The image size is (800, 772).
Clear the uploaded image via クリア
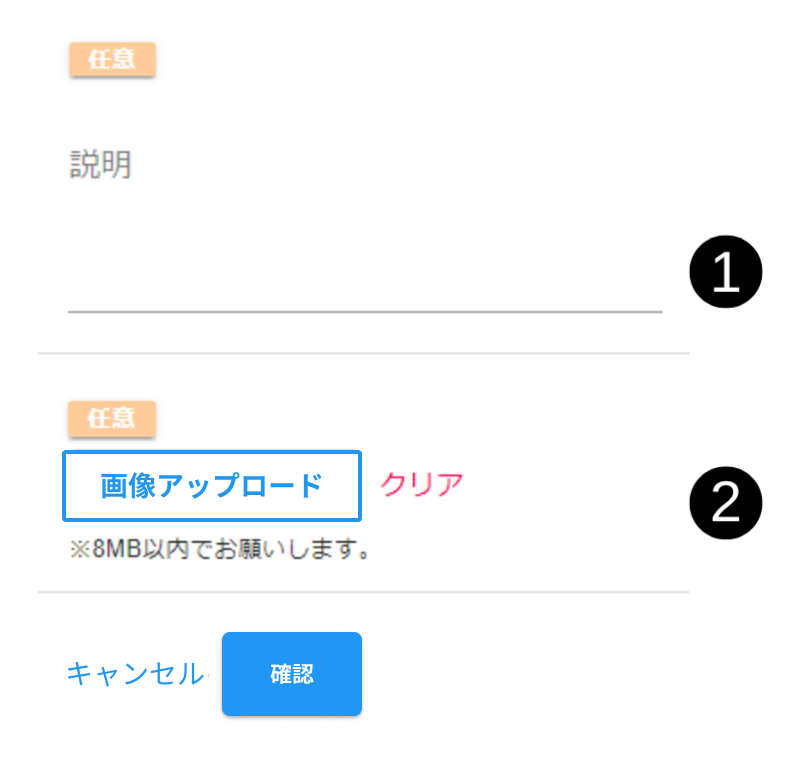coord(421,485)
